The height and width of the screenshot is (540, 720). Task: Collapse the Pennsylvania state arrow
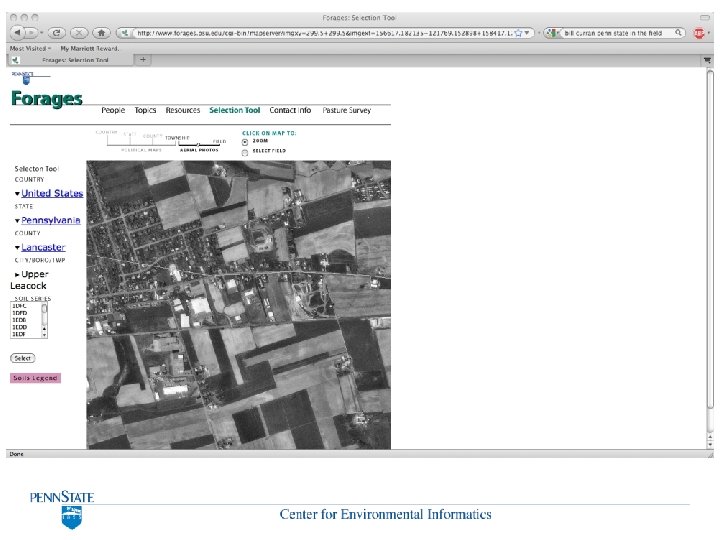click(17, 221)
